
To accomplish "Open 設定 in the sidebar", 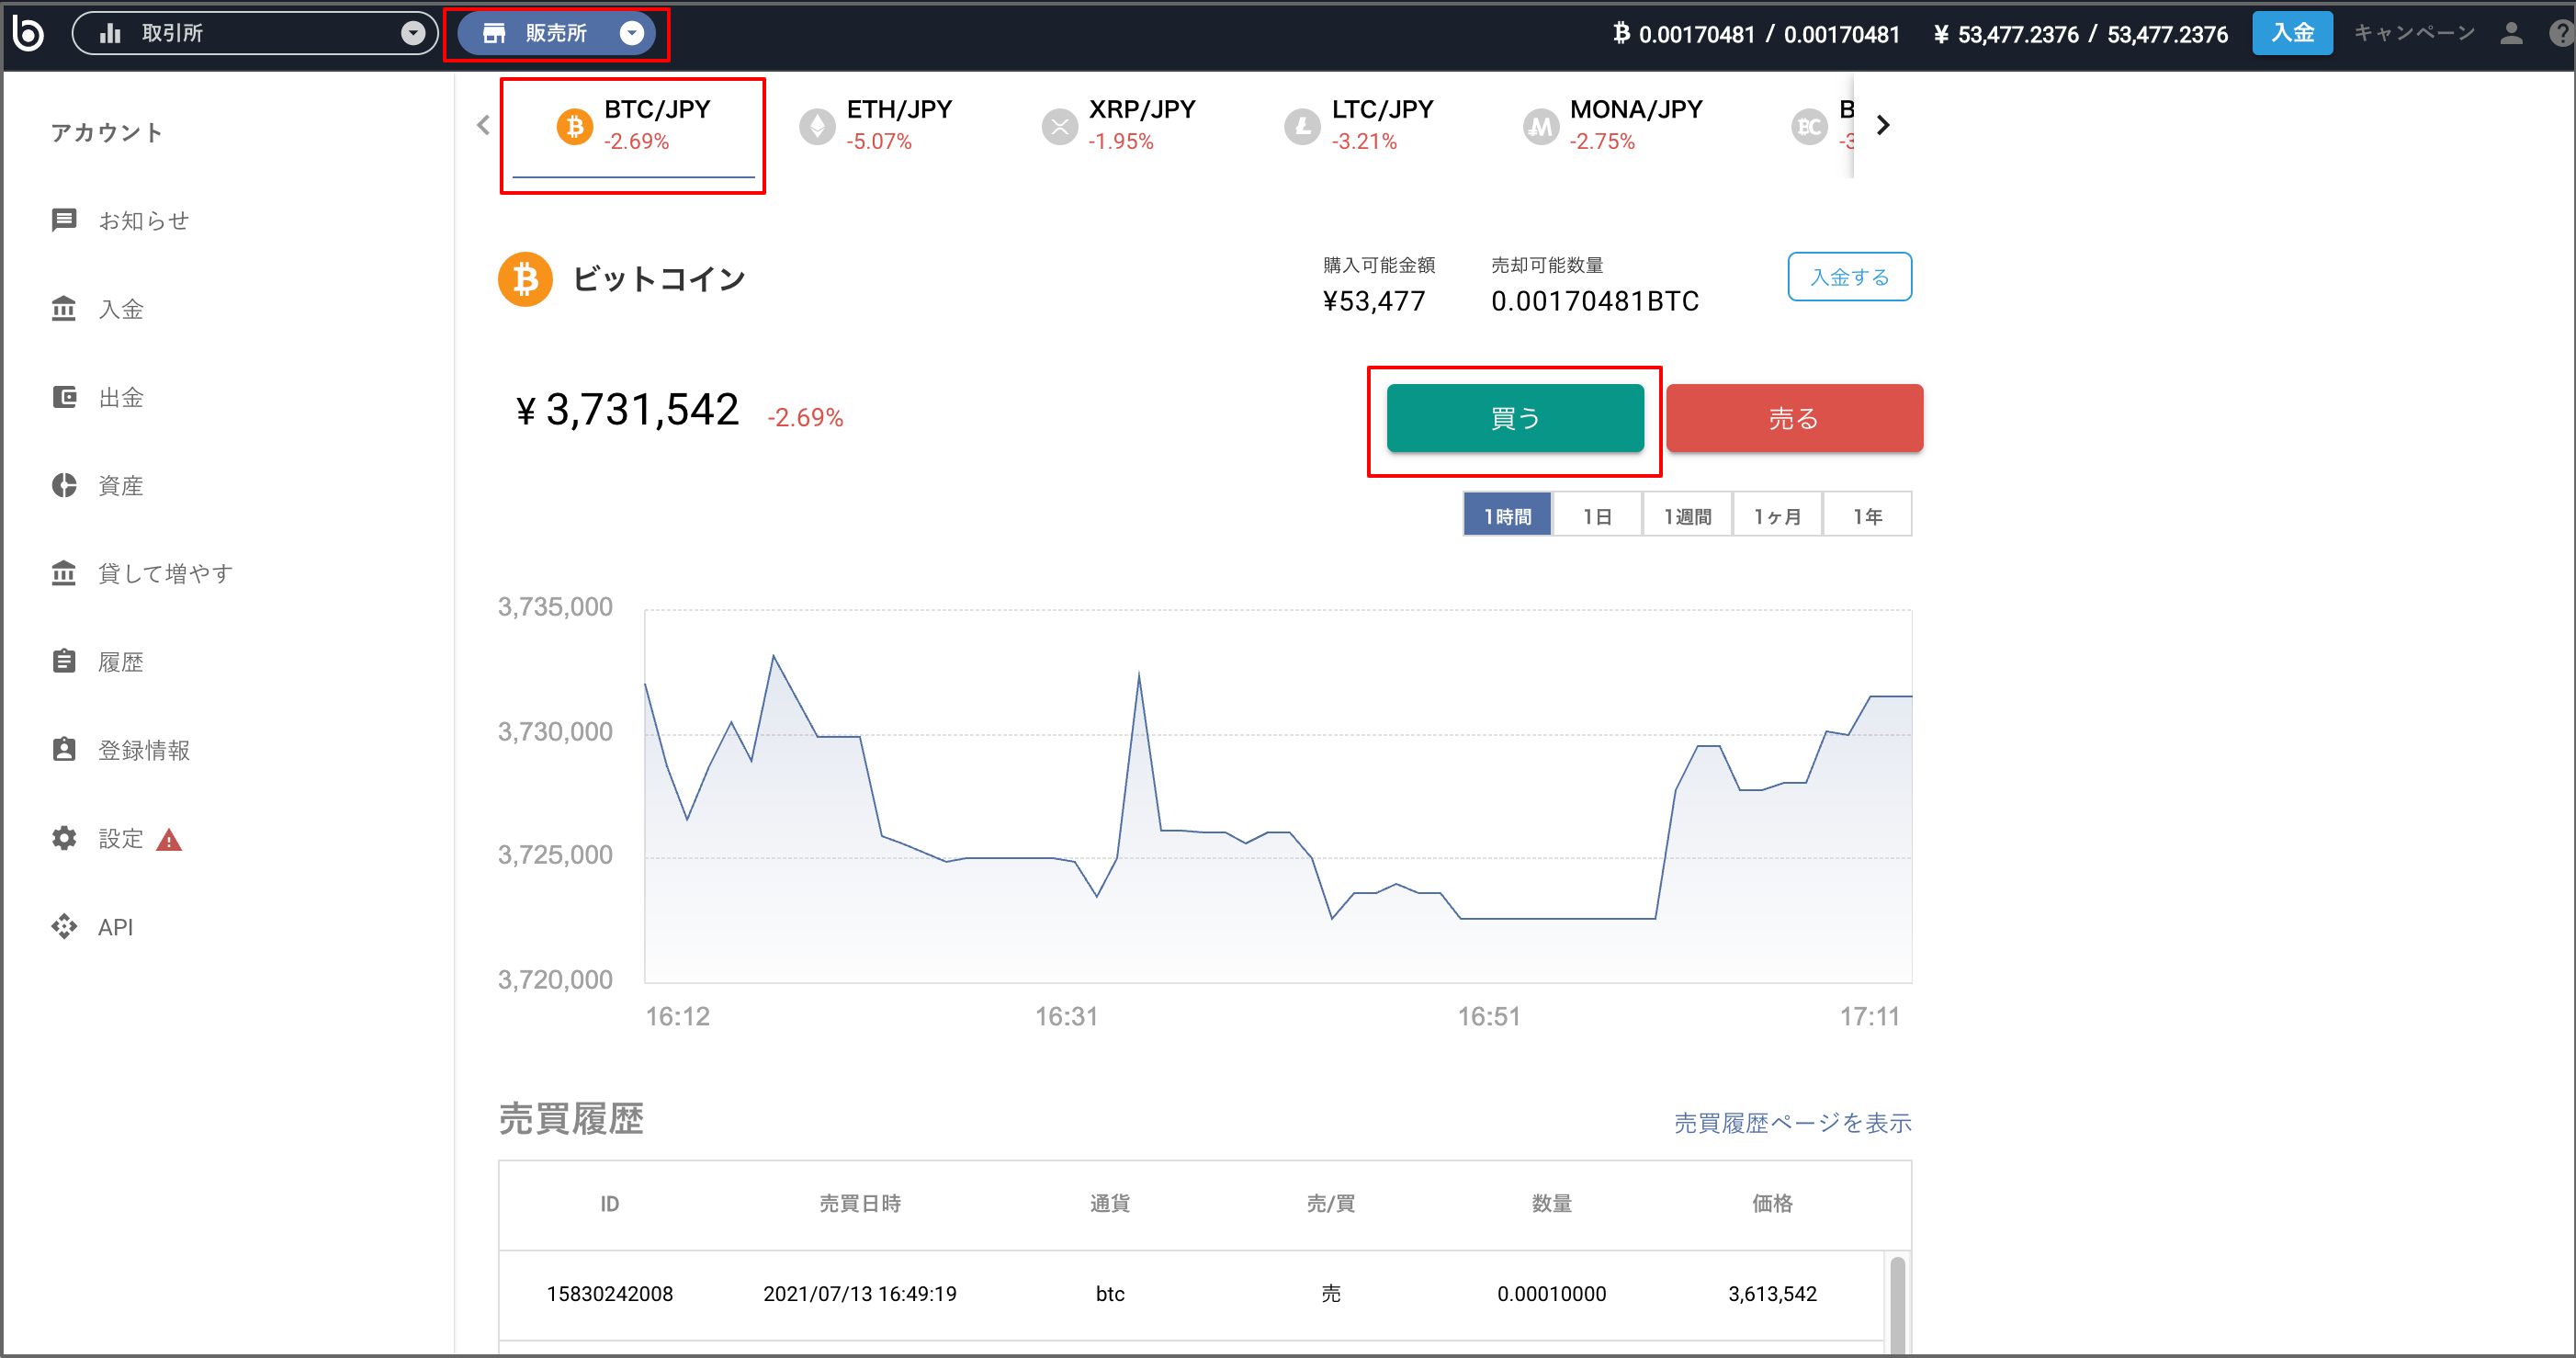I will pos(121,838).
